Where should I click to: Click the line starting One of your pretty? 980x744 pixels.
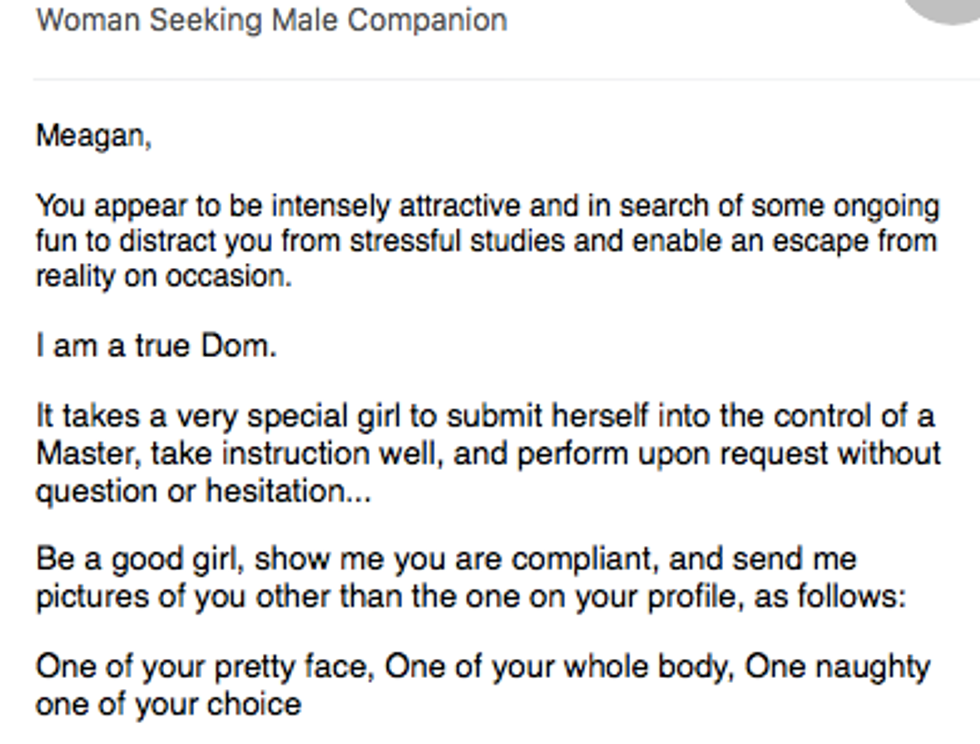pos(482,666)
